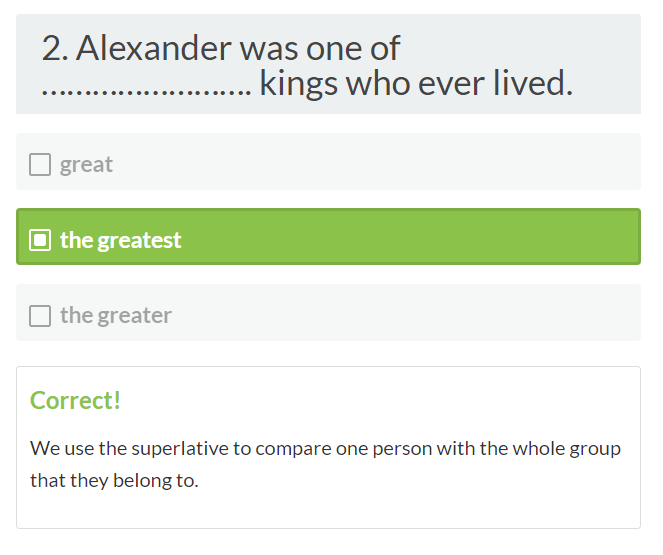Click empty area of the green highlighted answer bar
Image resolution: width=663 pixels, height=555 pixels.
(420, 238)
